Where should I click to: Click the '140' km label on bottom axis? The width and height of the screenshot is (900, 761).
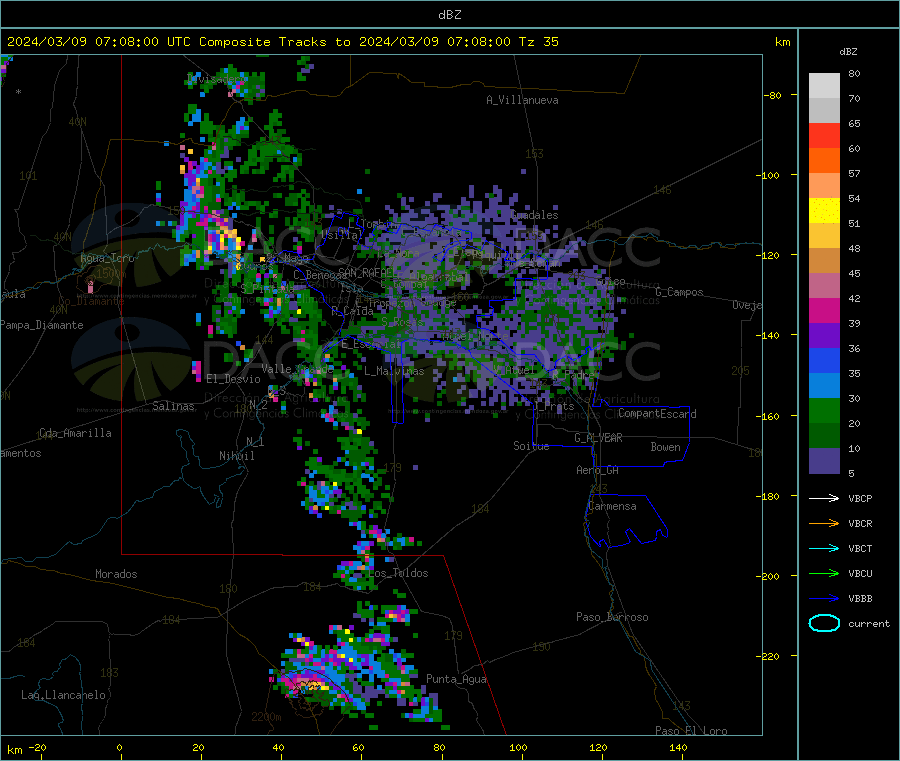[678, 748]
